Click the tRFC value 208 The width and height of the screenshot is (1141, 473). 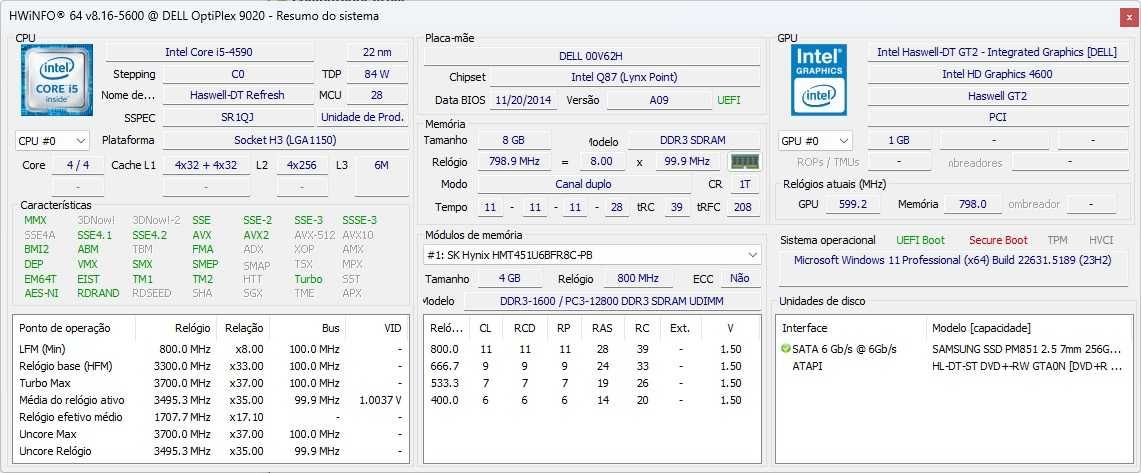click(x=742, y=207)
